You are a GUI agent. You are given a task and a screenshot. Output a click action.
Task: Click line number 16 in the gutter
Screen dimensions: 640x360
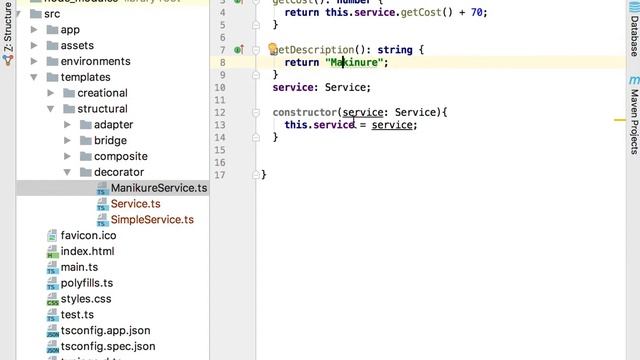(x=220, y=162)
